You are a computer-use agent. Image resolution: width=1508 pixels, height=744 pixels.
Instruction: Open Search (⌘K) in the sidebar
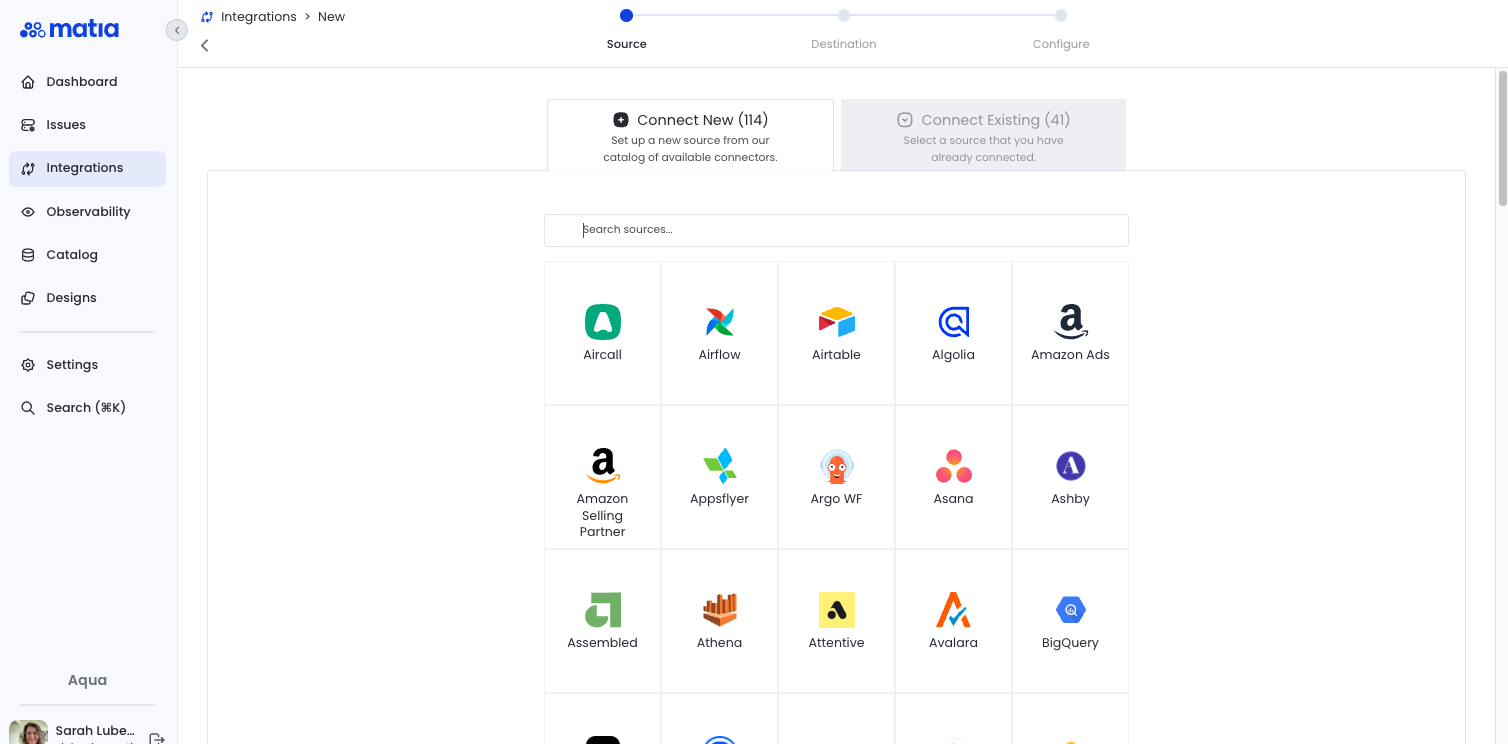[x=87, y=408]
